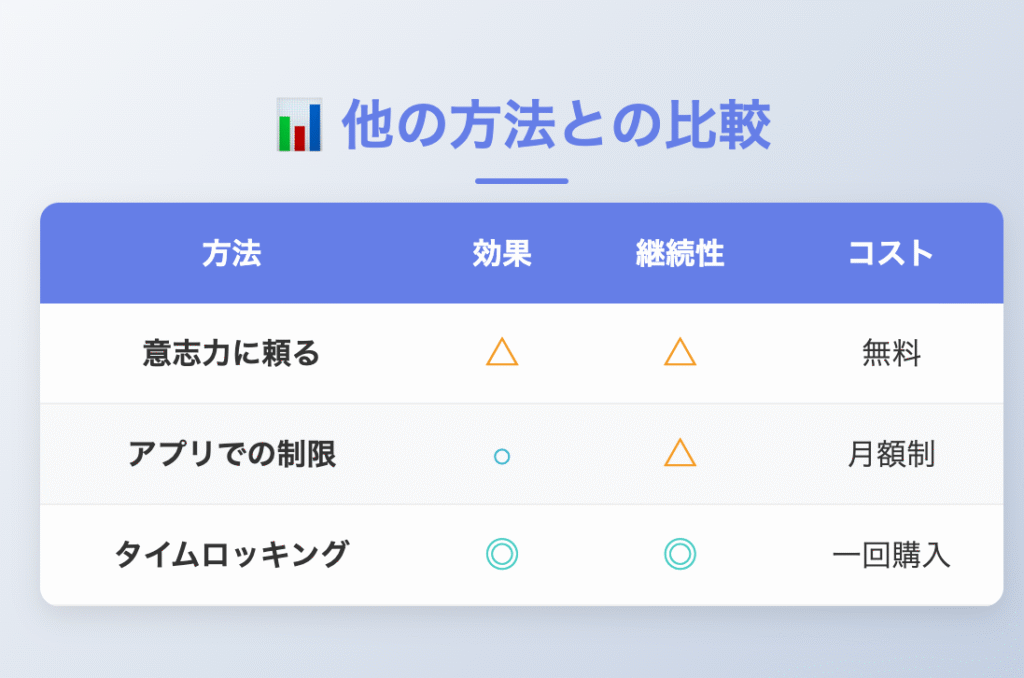Click the 方法 column header
Image resolution: width=1024 pixels, height=678 pixels.
pyautogui.click(x=231, y=253)
